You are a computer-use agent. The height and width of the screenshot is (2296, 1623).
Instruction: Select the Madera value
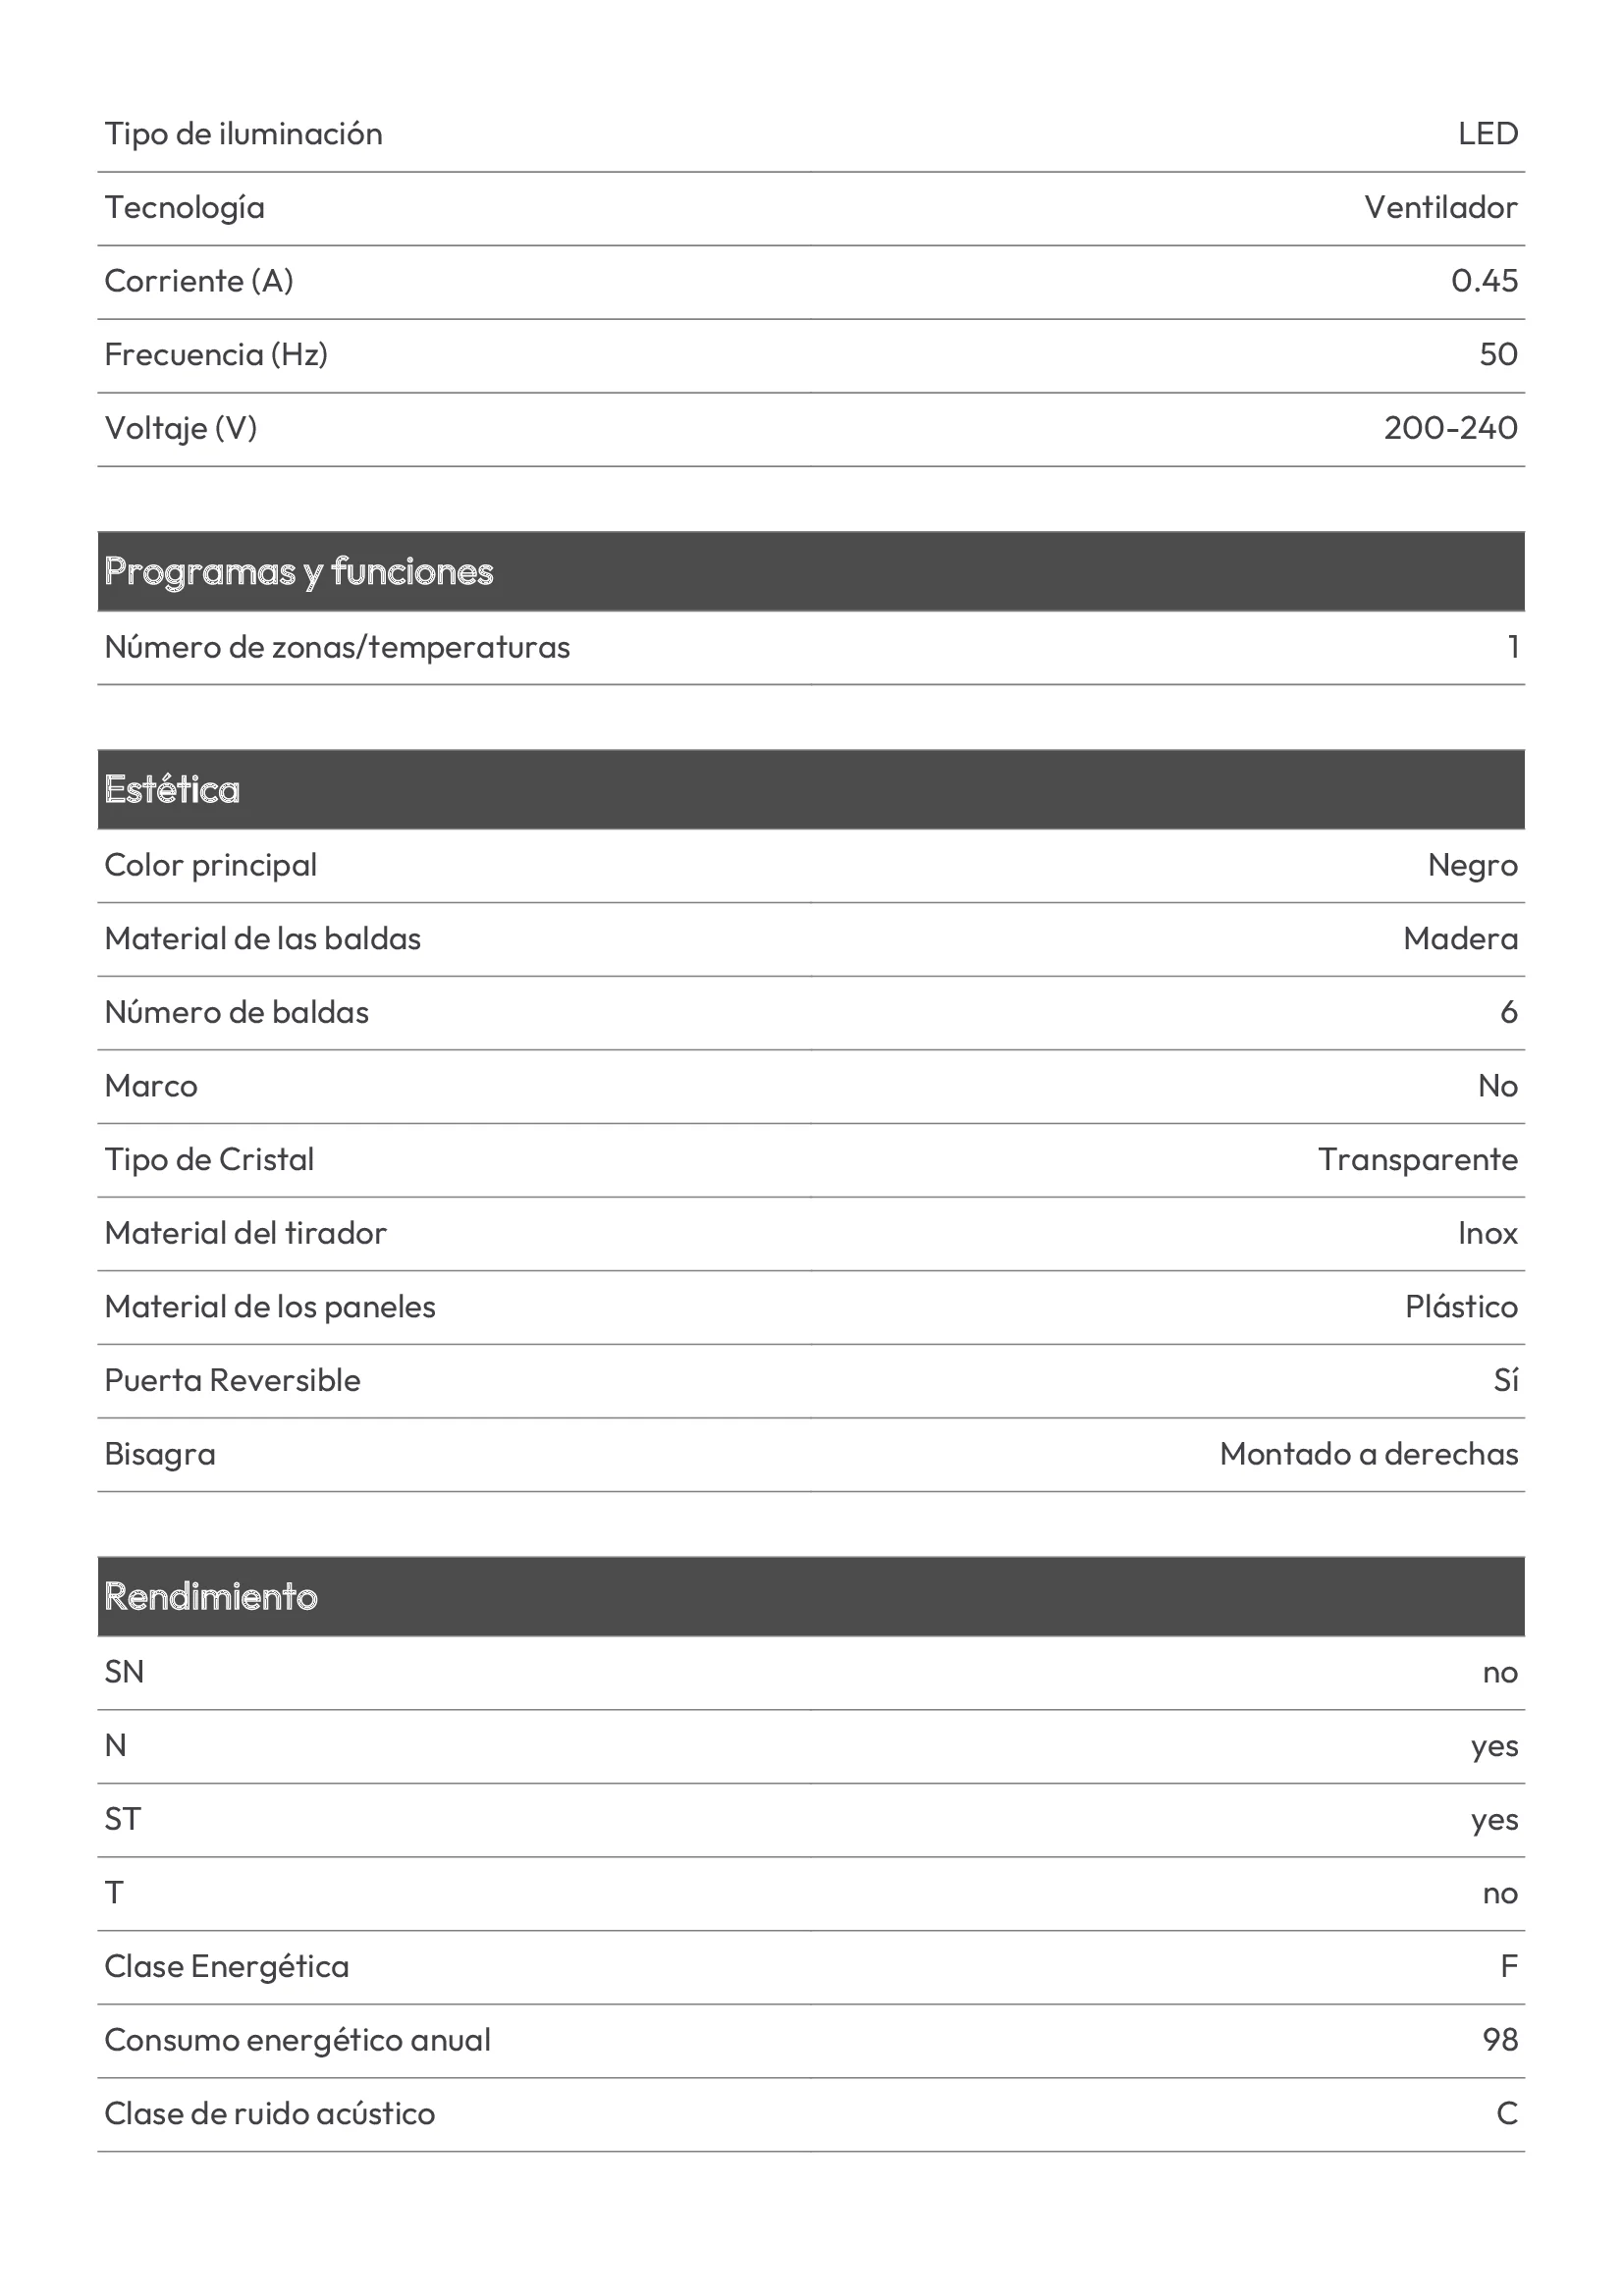[1461, 939]
